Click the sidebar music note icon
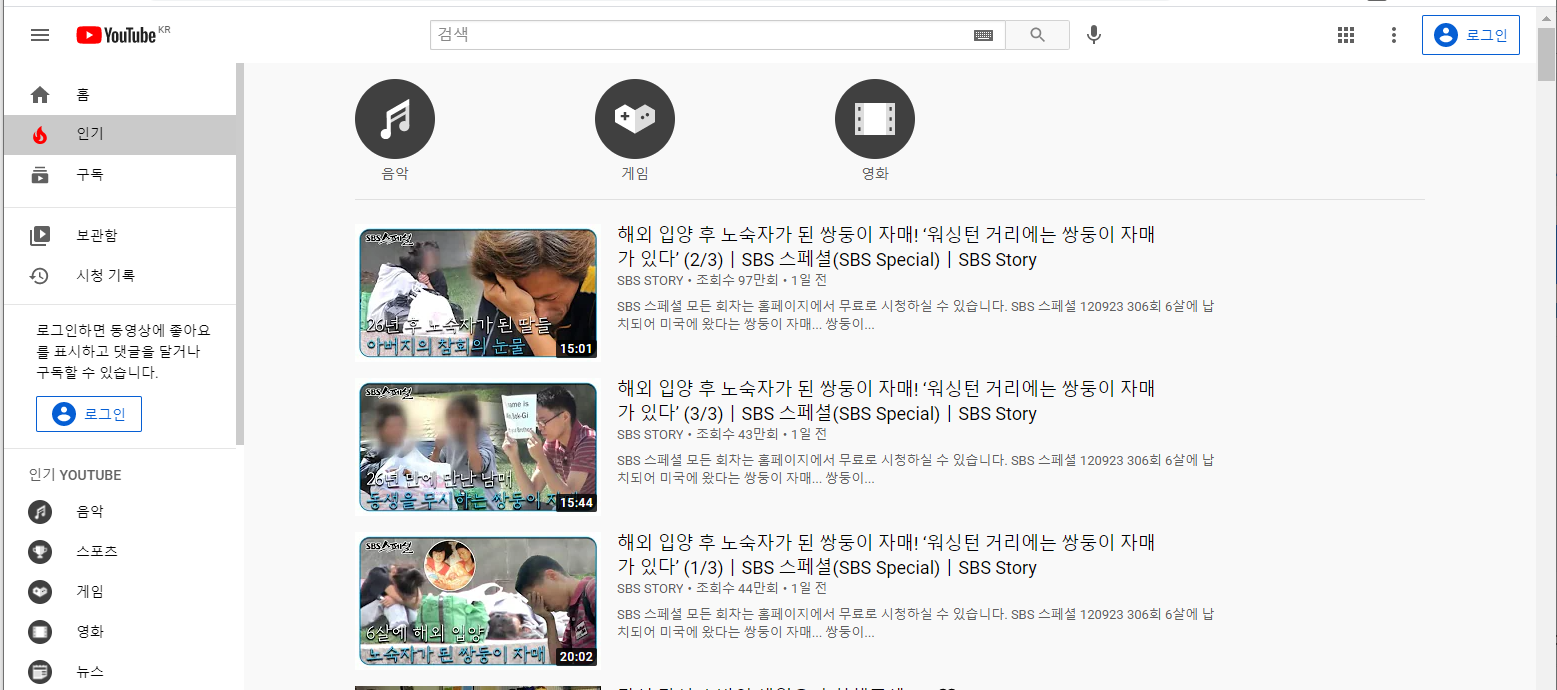 [40, 512]
